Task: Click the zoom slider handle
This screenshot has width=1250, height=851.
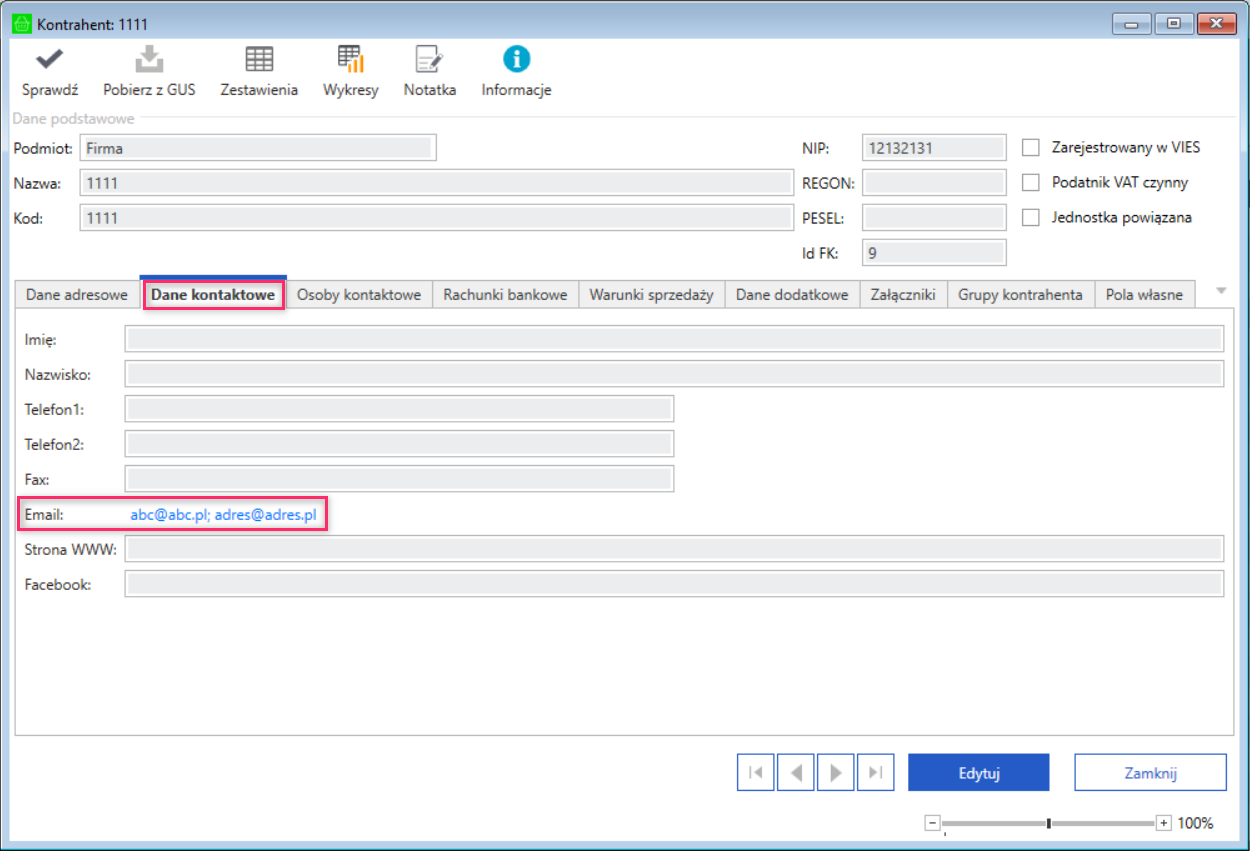Action: (1048, 823)
